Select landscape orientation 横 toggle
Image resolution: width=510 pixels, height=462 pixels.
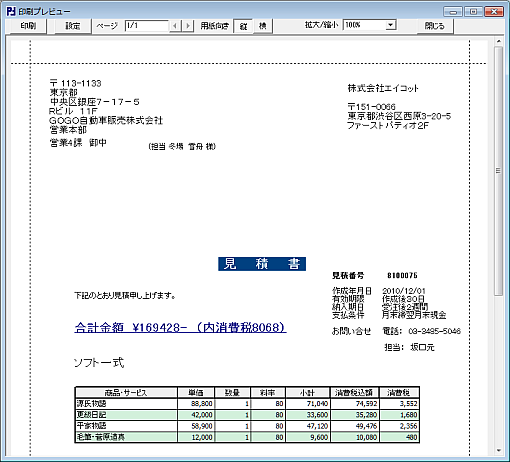click(263, 26)
